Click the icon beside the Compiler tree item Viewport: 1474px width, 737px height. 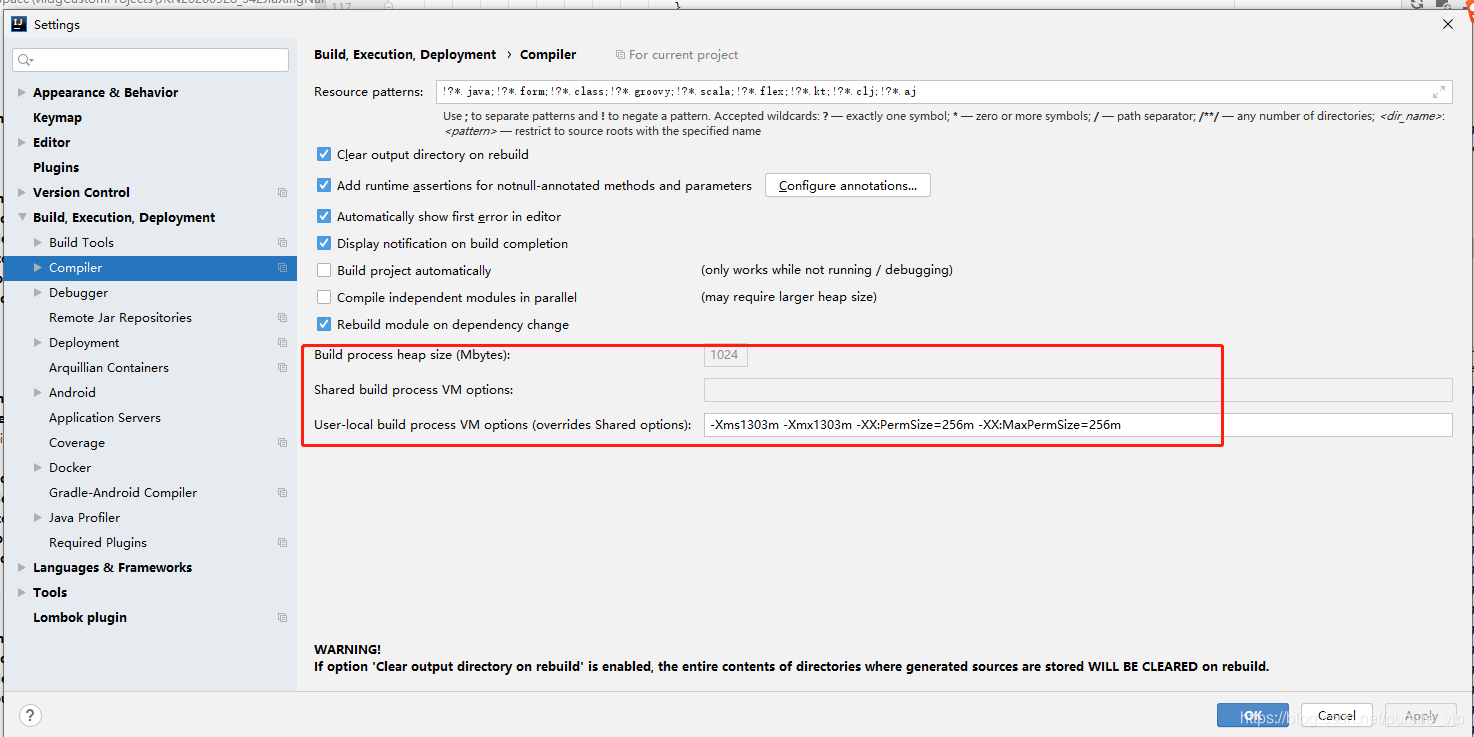coord(281,268)
